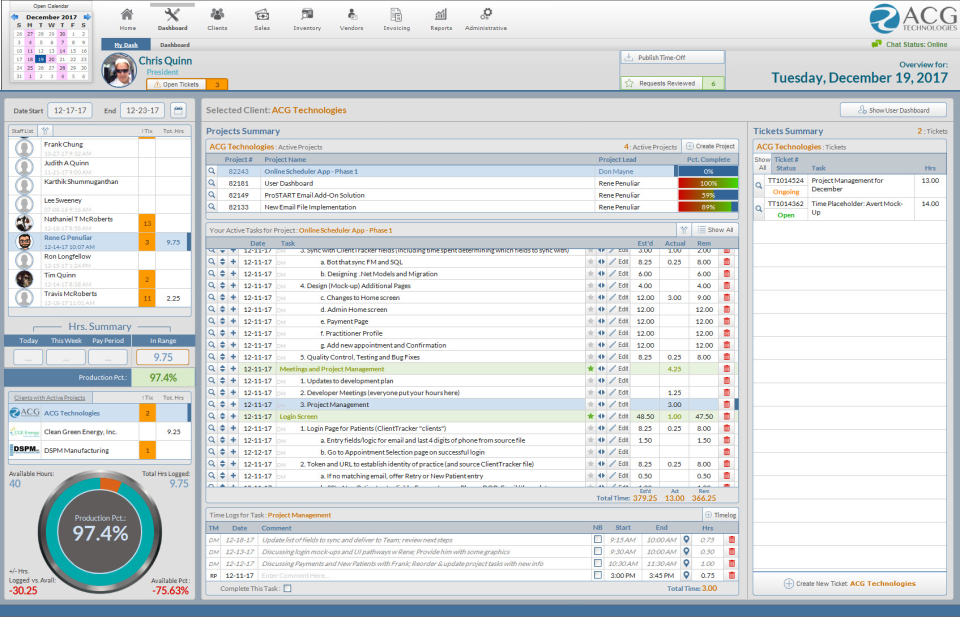Open the Reports chart icon
Image resolution: width=960 pixels, height=617 pixels.
(441, 15)
